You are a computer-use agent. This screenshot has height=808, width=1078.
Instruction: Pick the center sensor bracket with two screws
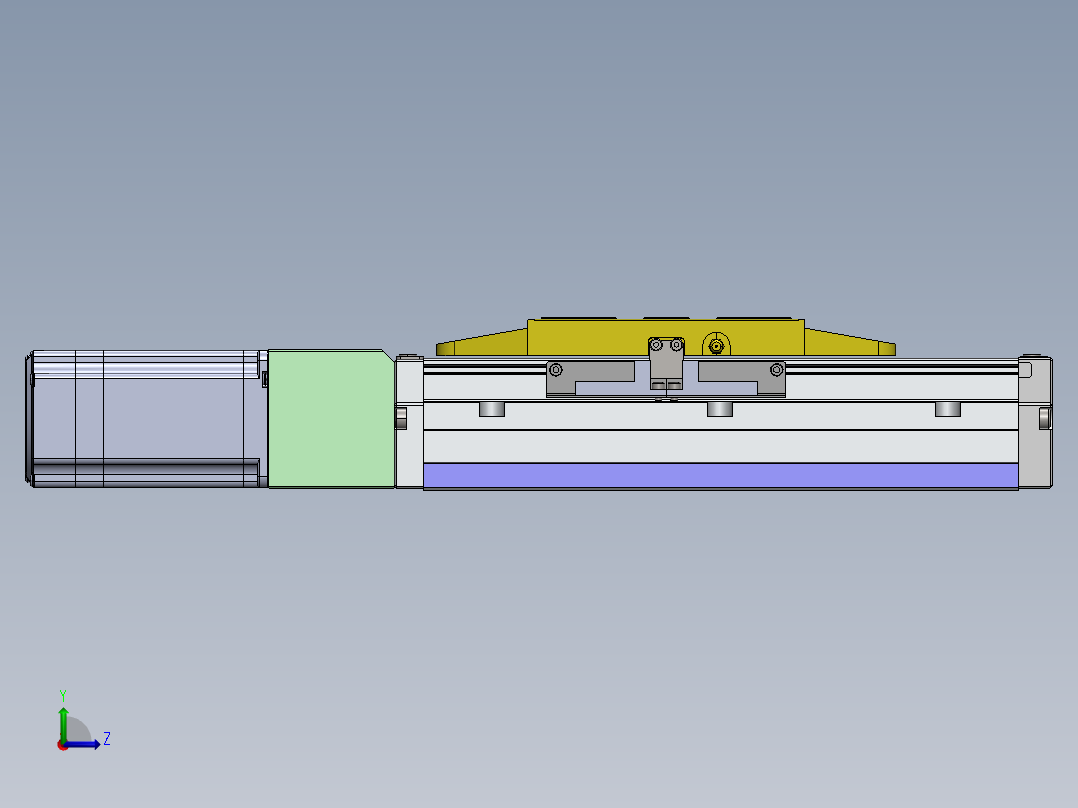[666, 363]
